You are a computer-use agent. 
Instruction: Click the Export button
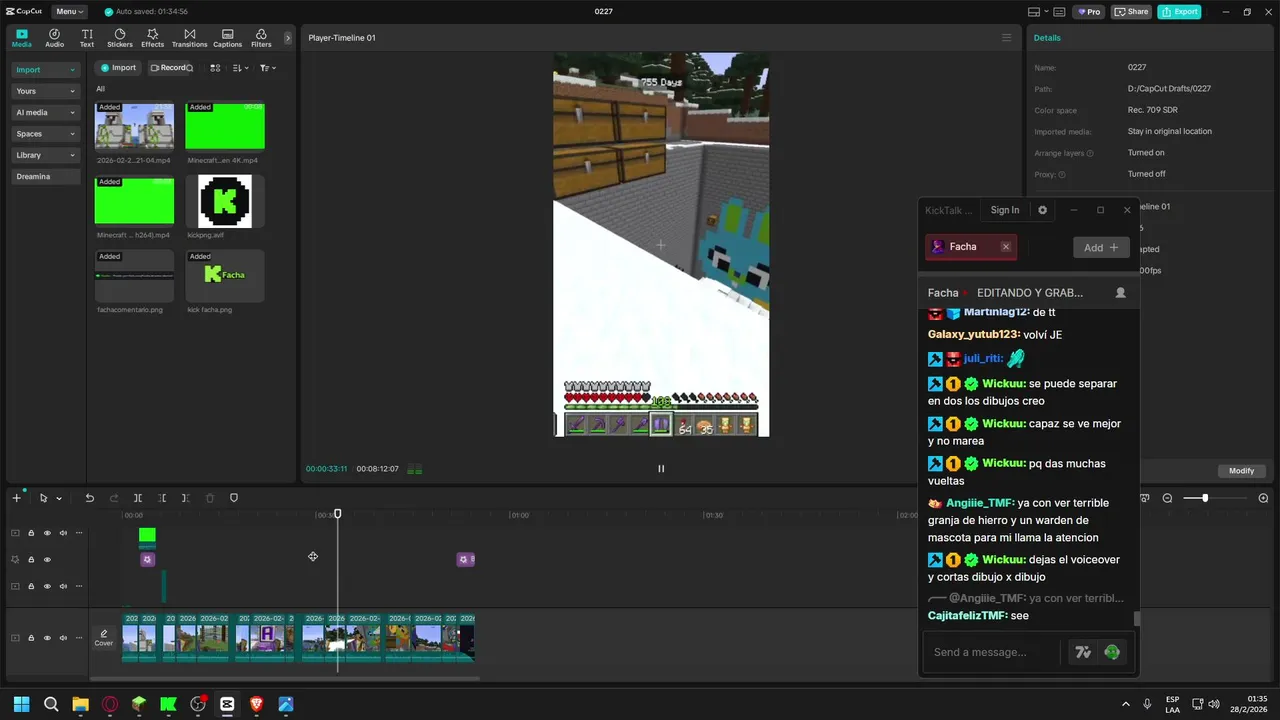click(1179, 12)
